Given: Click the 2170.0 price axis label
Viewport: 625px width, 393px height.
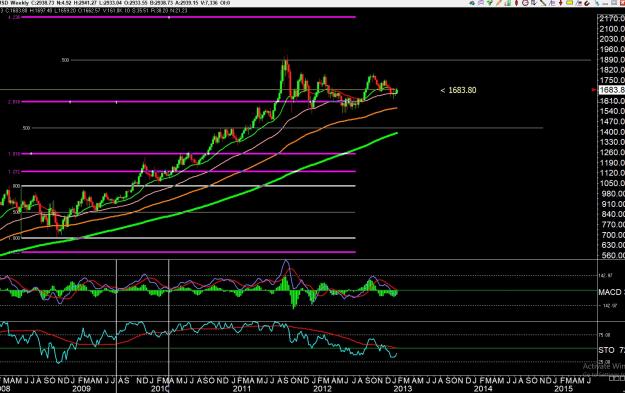Looking at the screenshot, I should pyautogui.click(x=612, y=18).
